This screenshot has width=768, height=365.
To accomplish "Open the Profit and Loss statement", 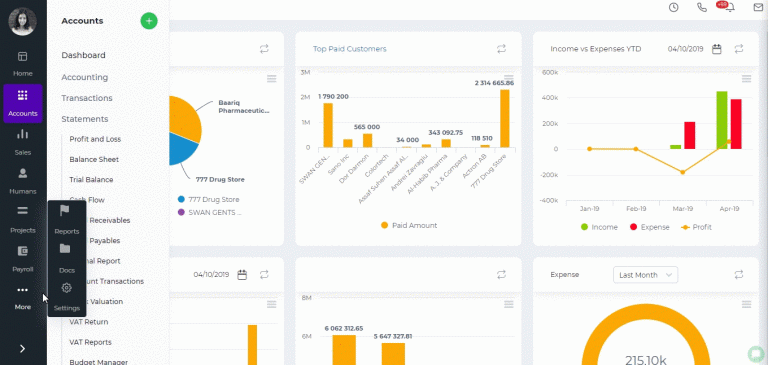I will click(95, 139).
